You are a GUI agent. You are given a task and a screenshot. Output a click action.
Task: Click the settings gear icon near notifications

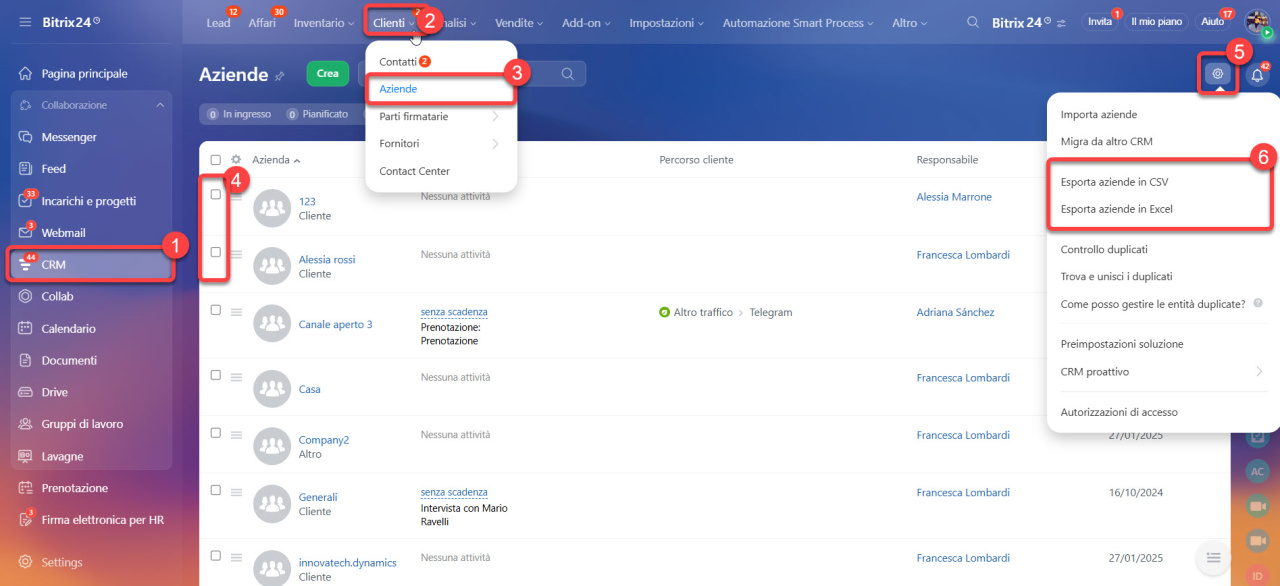pos(1217,73)
